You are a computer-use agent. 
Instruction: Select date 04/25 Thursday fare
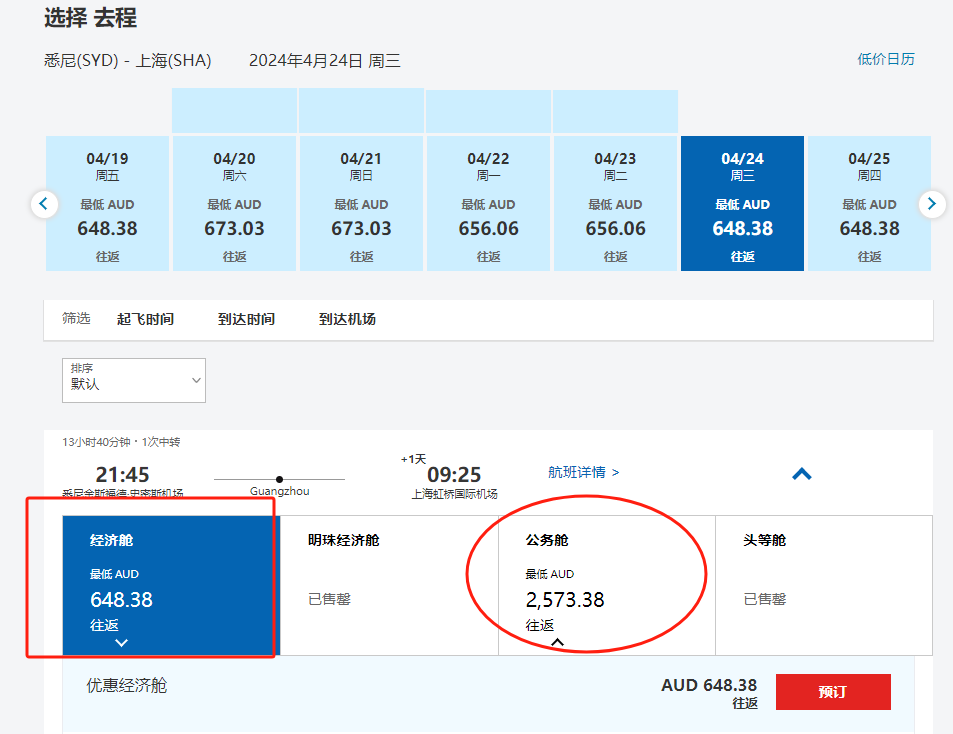tap(869, 204)
